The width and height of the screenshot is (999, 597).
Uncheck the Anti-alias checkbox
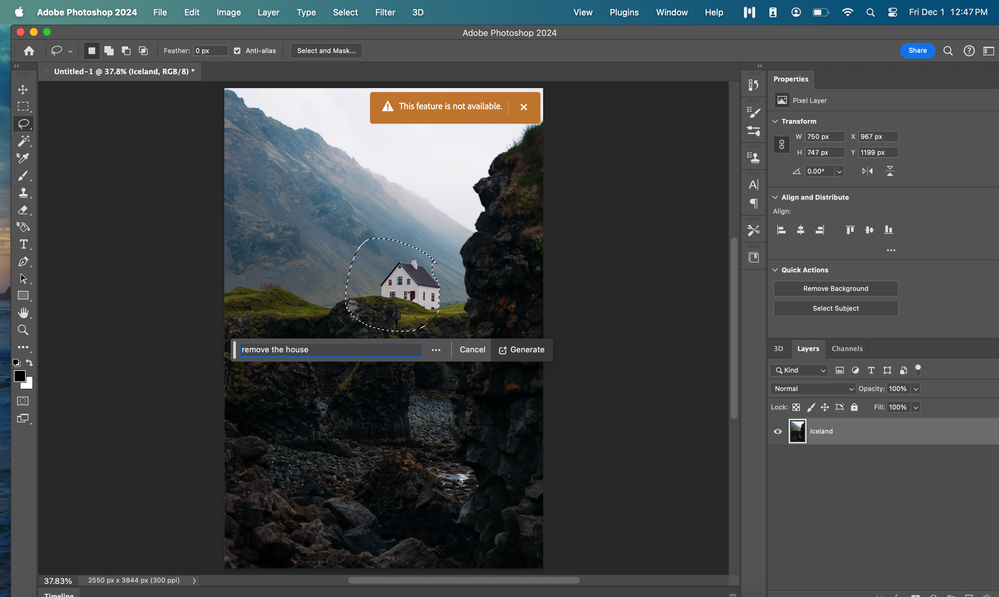(237, 51)
